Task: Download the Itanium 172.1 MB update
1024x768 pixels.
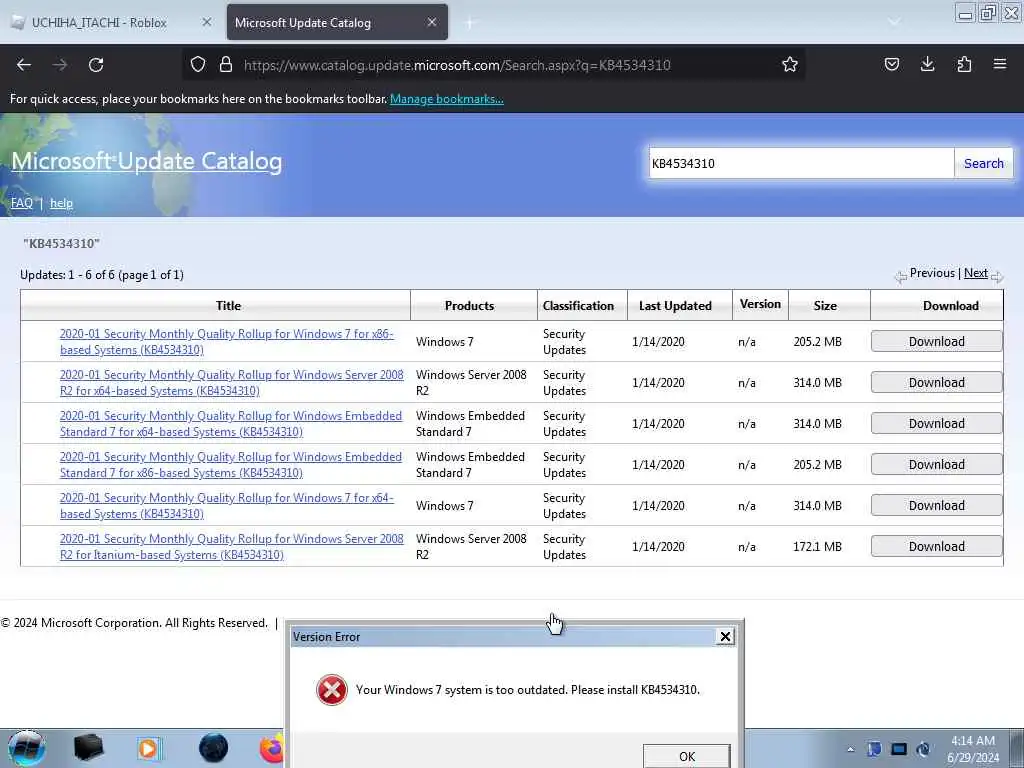Action: click(936, 547)
